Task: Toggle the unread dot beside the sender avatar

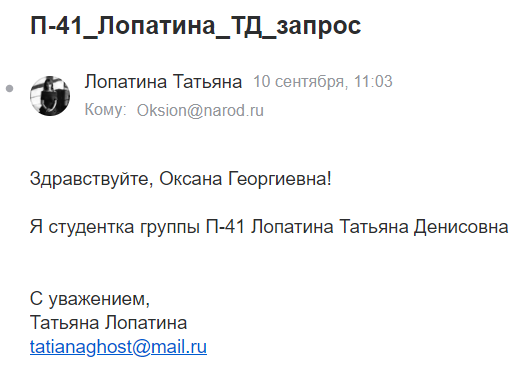Action: pyautogui.click(x=9, y=89)
